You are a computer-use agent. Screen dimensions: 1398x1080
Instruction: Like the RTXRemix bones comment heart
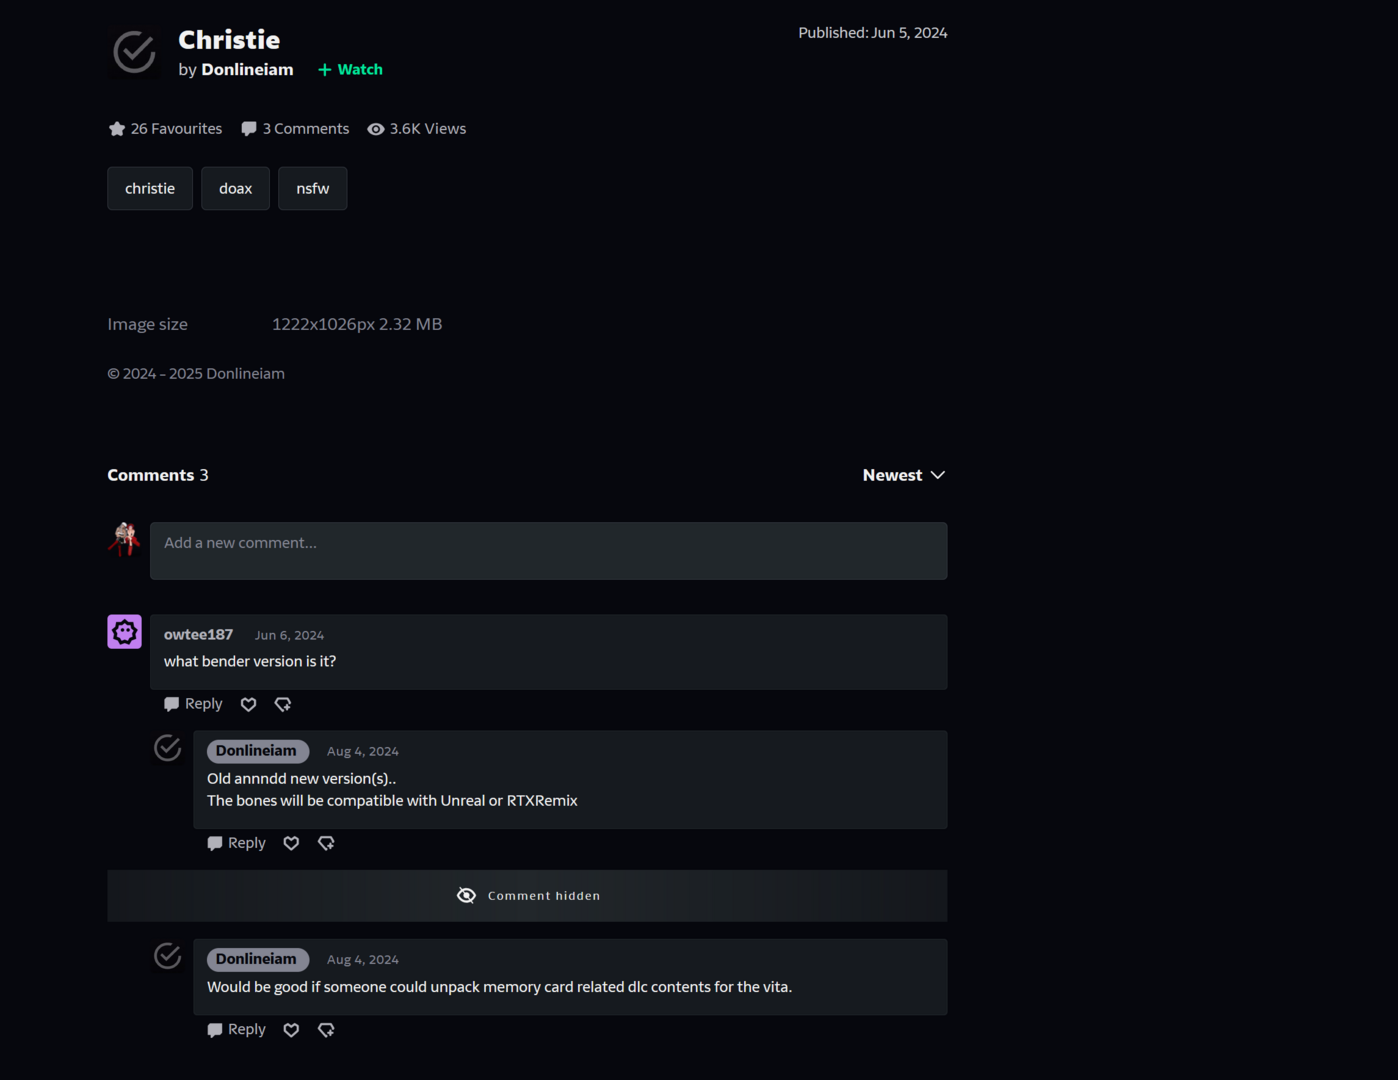[291, 844]
